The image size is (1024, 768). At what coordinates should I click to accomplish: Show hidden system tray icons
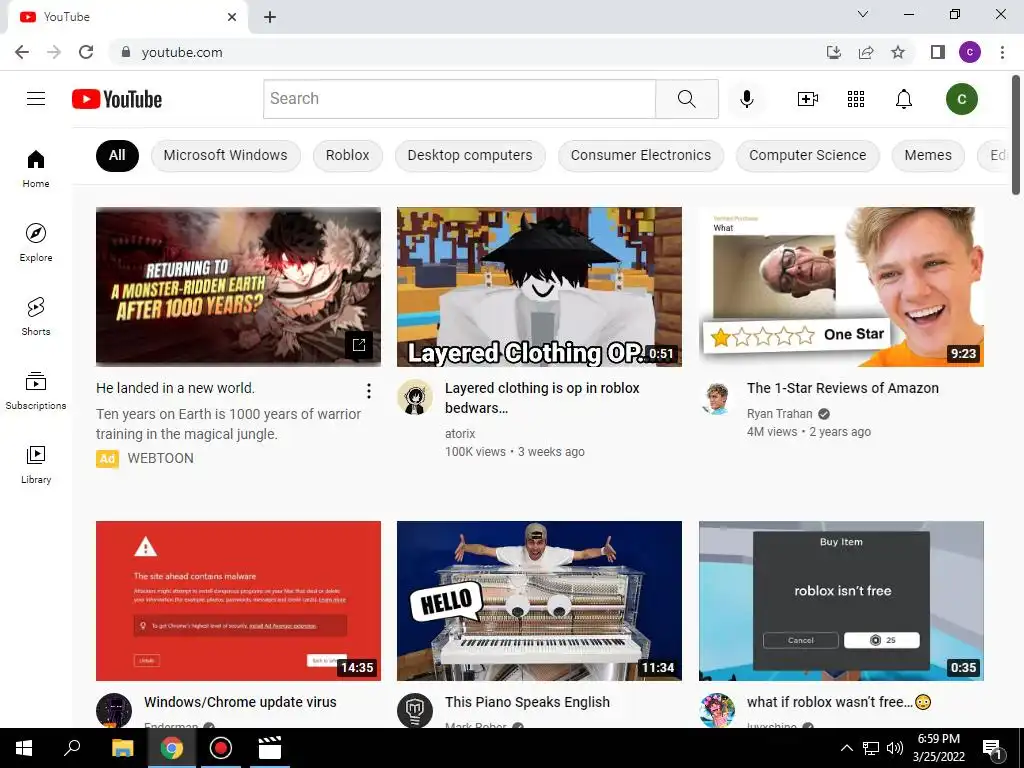[x=846, y=748]
